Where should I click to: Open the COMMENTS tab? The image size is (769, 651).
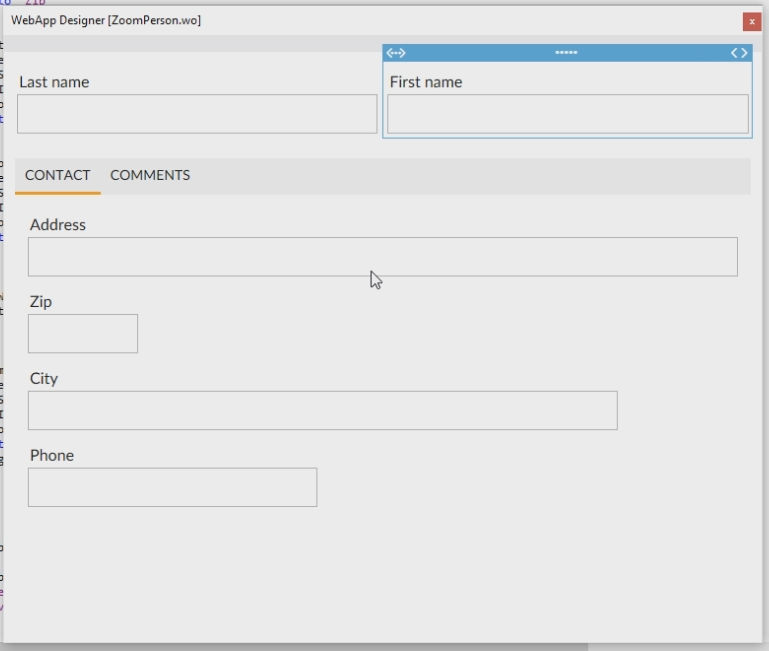tap(150, 175)
